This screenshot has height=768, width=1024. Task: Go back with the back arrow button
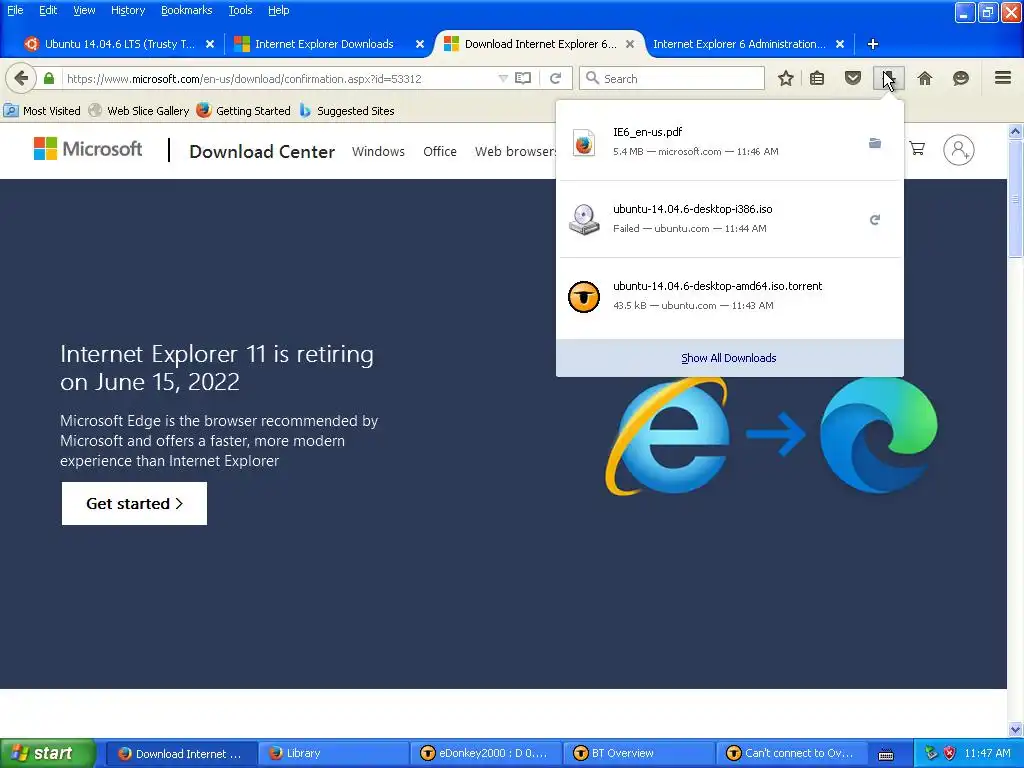(21, 78)
